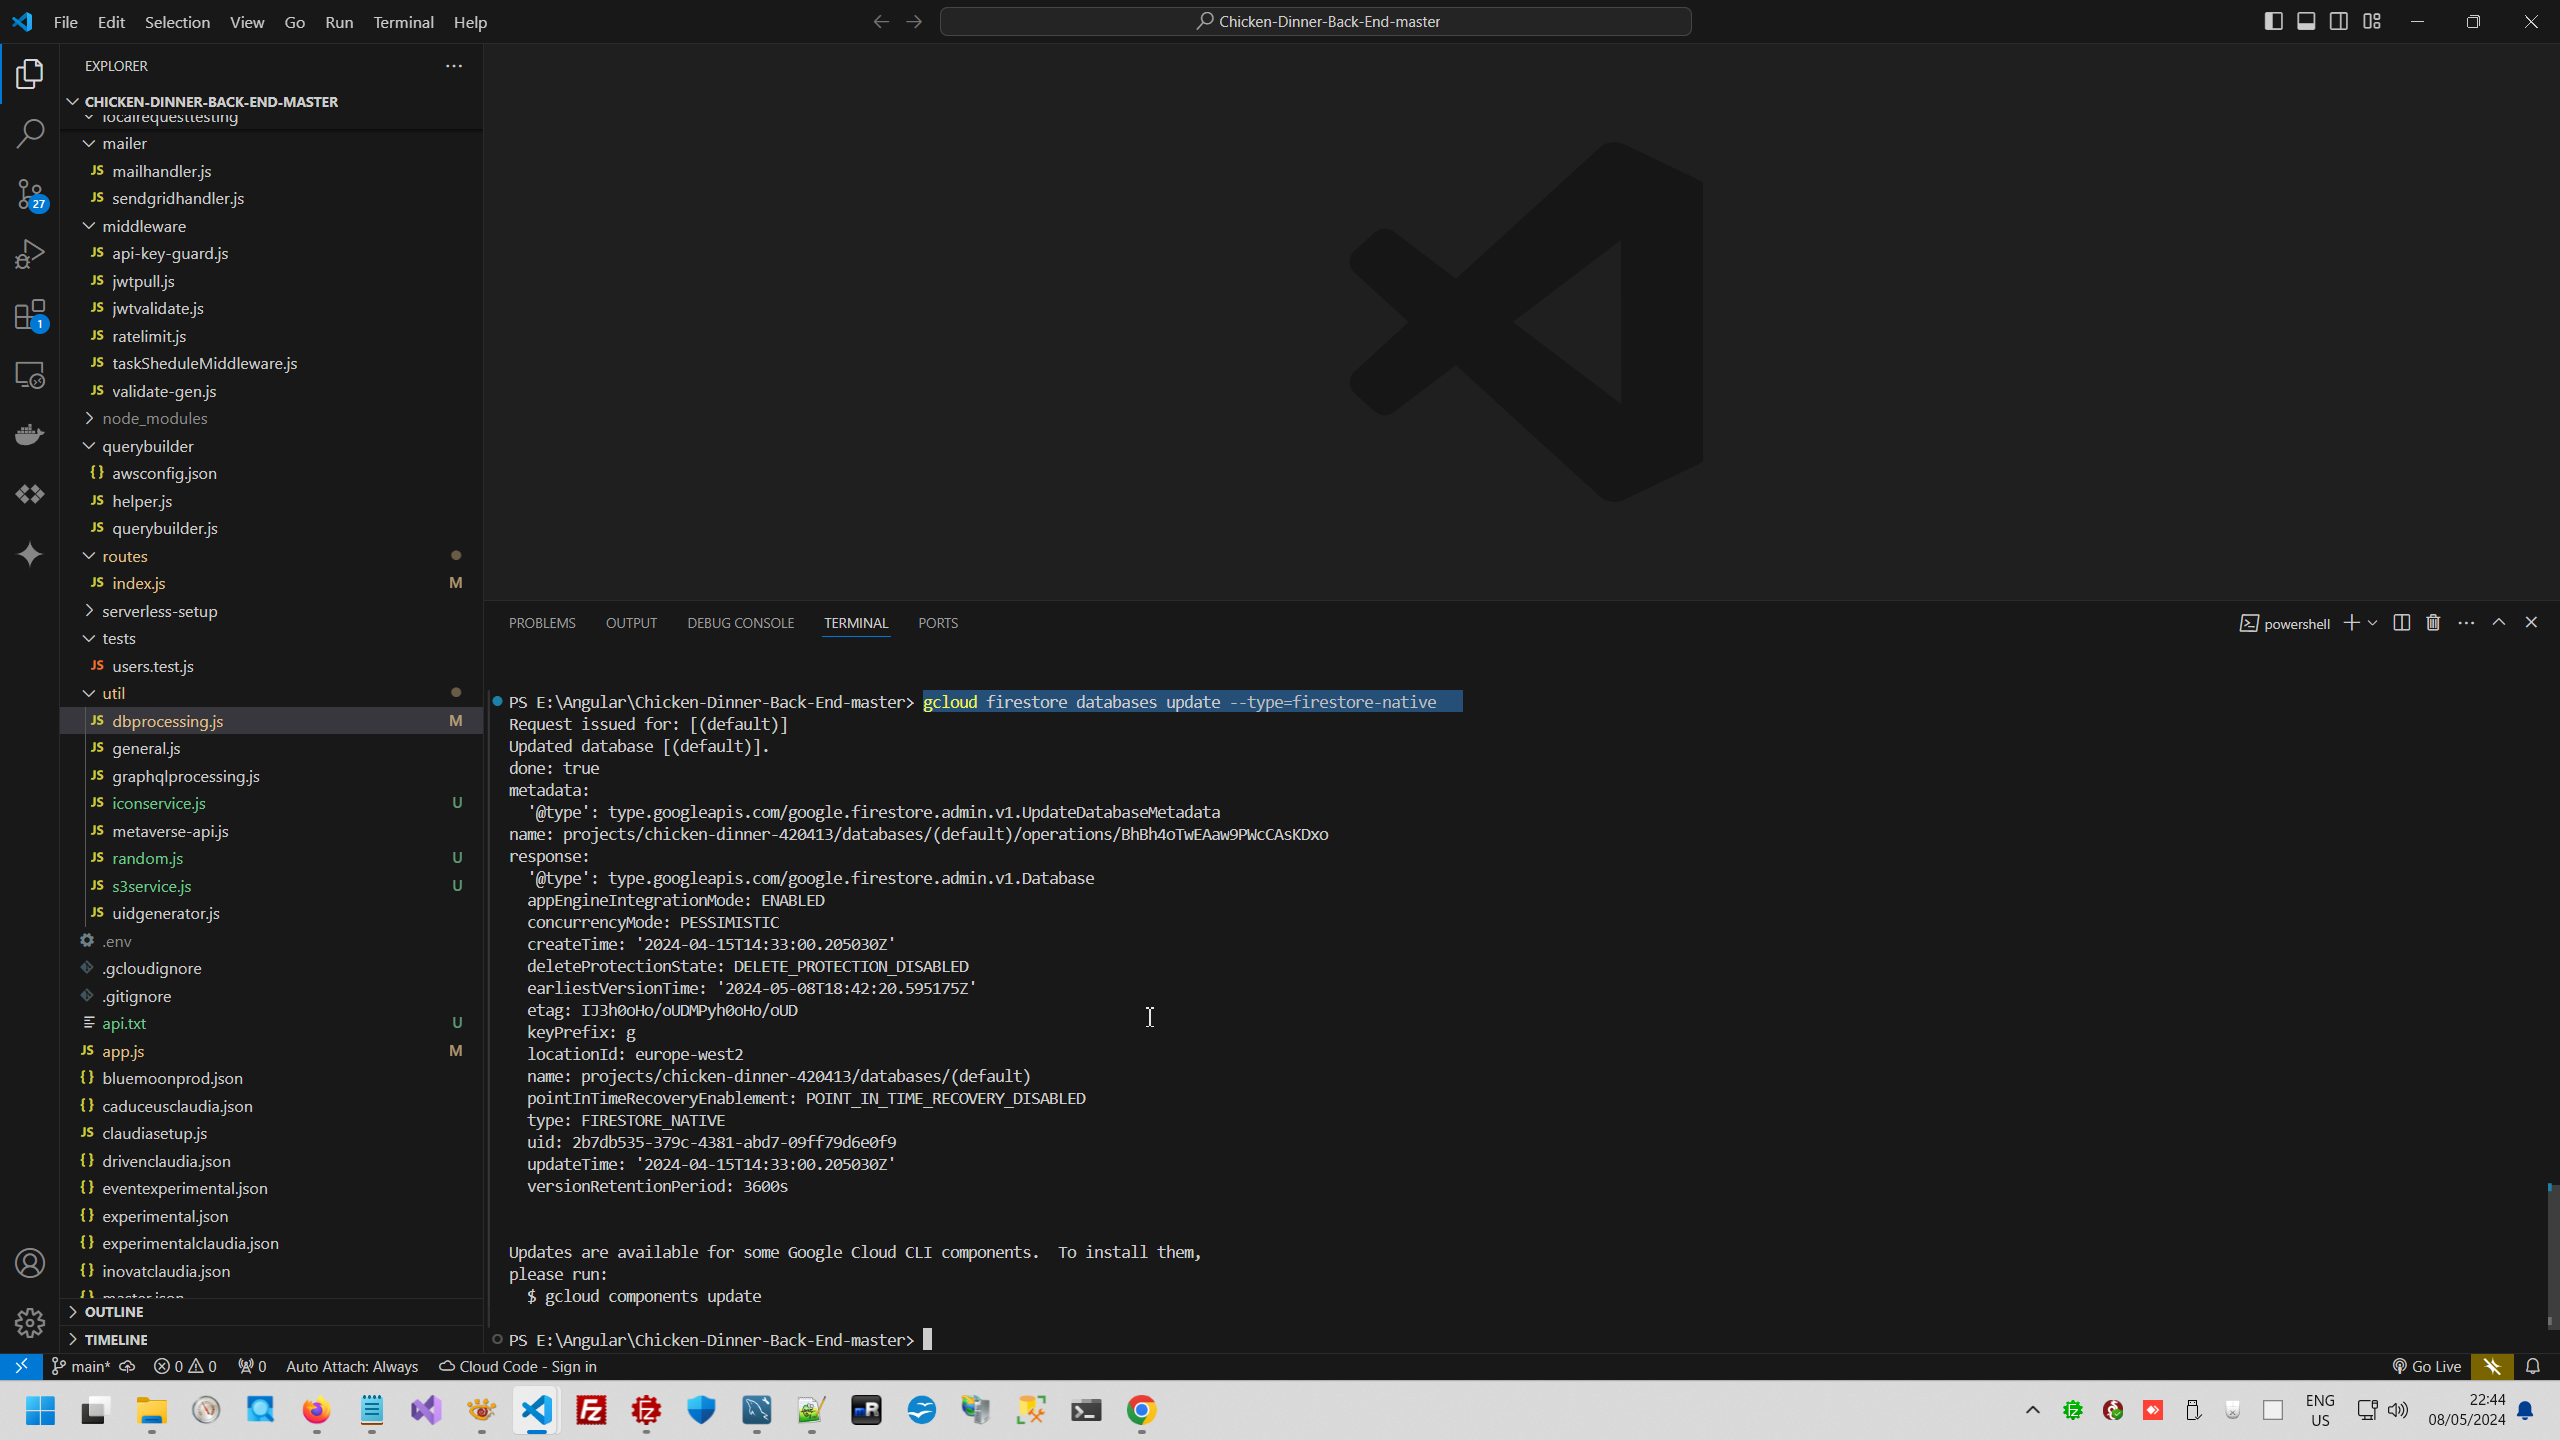The height and width of the screenshot is (1440, 2560).
Task: Open Run and Debug view
Action: 30,254
